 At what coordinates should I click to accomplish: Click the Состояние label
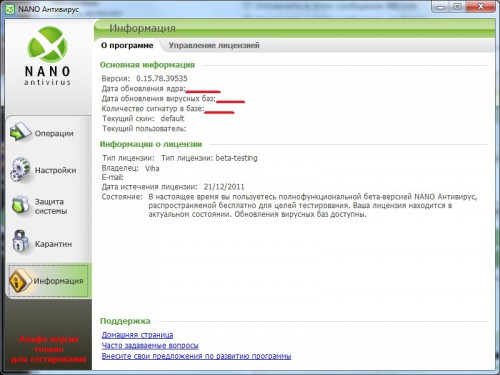pos(122,197)
